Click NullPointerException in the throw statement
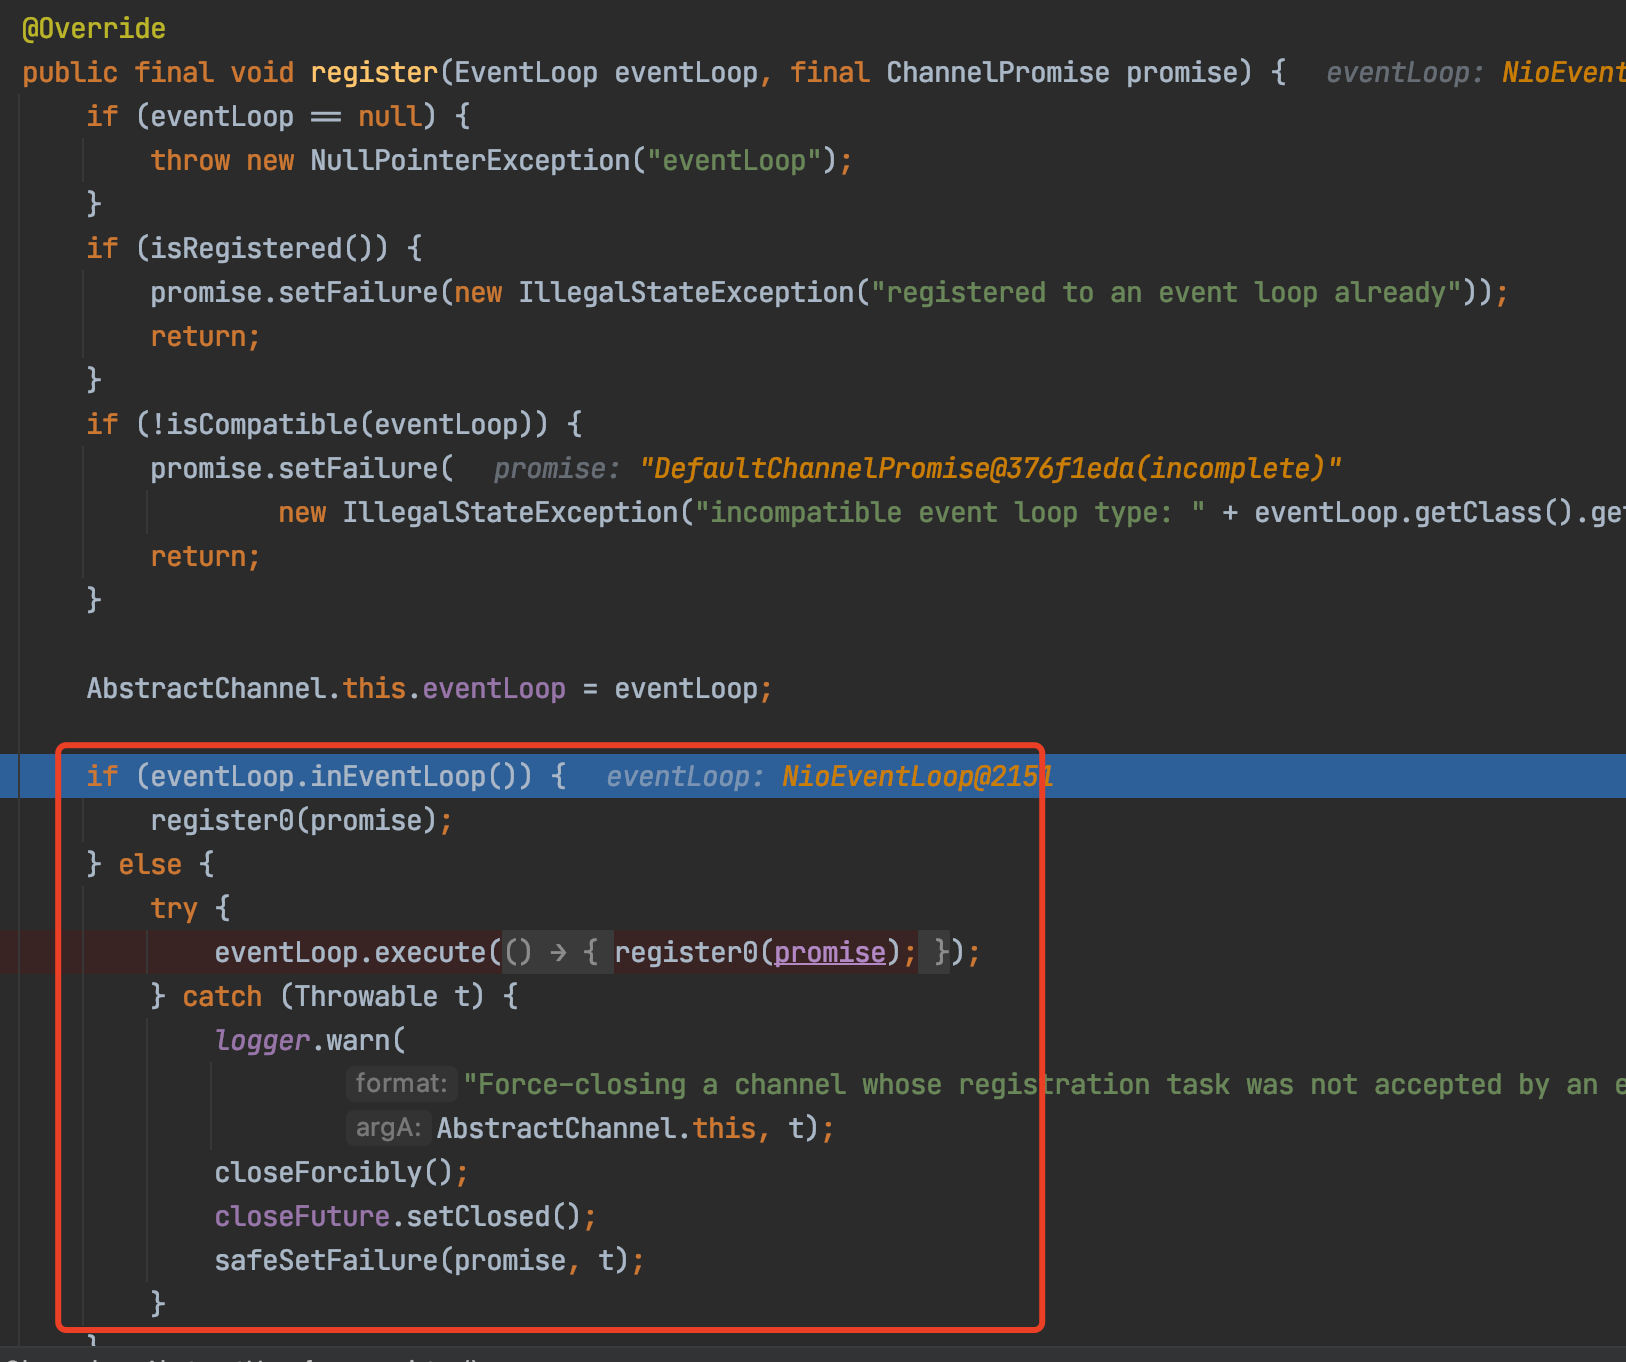This screenshot has width=1626, height=1362. pyautogui.click(x=470, y=160)
